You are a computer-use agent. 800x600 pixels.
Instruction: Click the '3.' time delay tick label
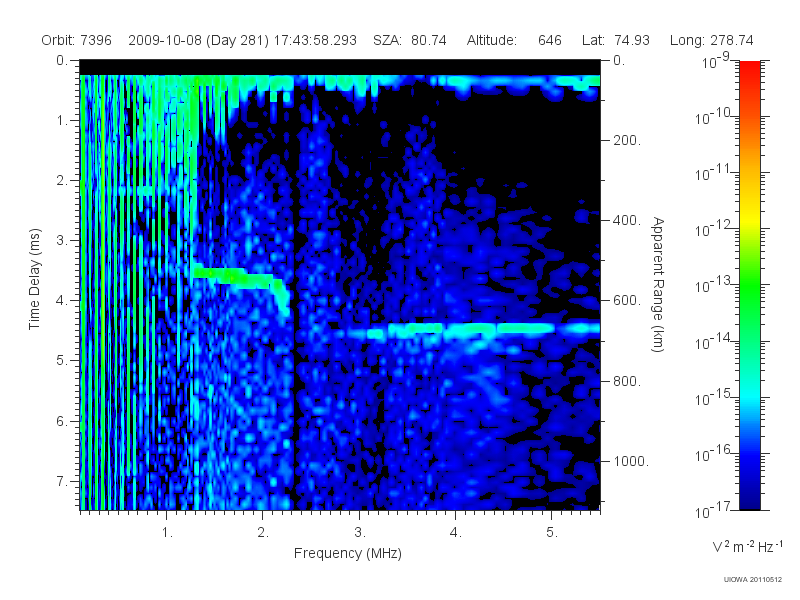point(62,240)
